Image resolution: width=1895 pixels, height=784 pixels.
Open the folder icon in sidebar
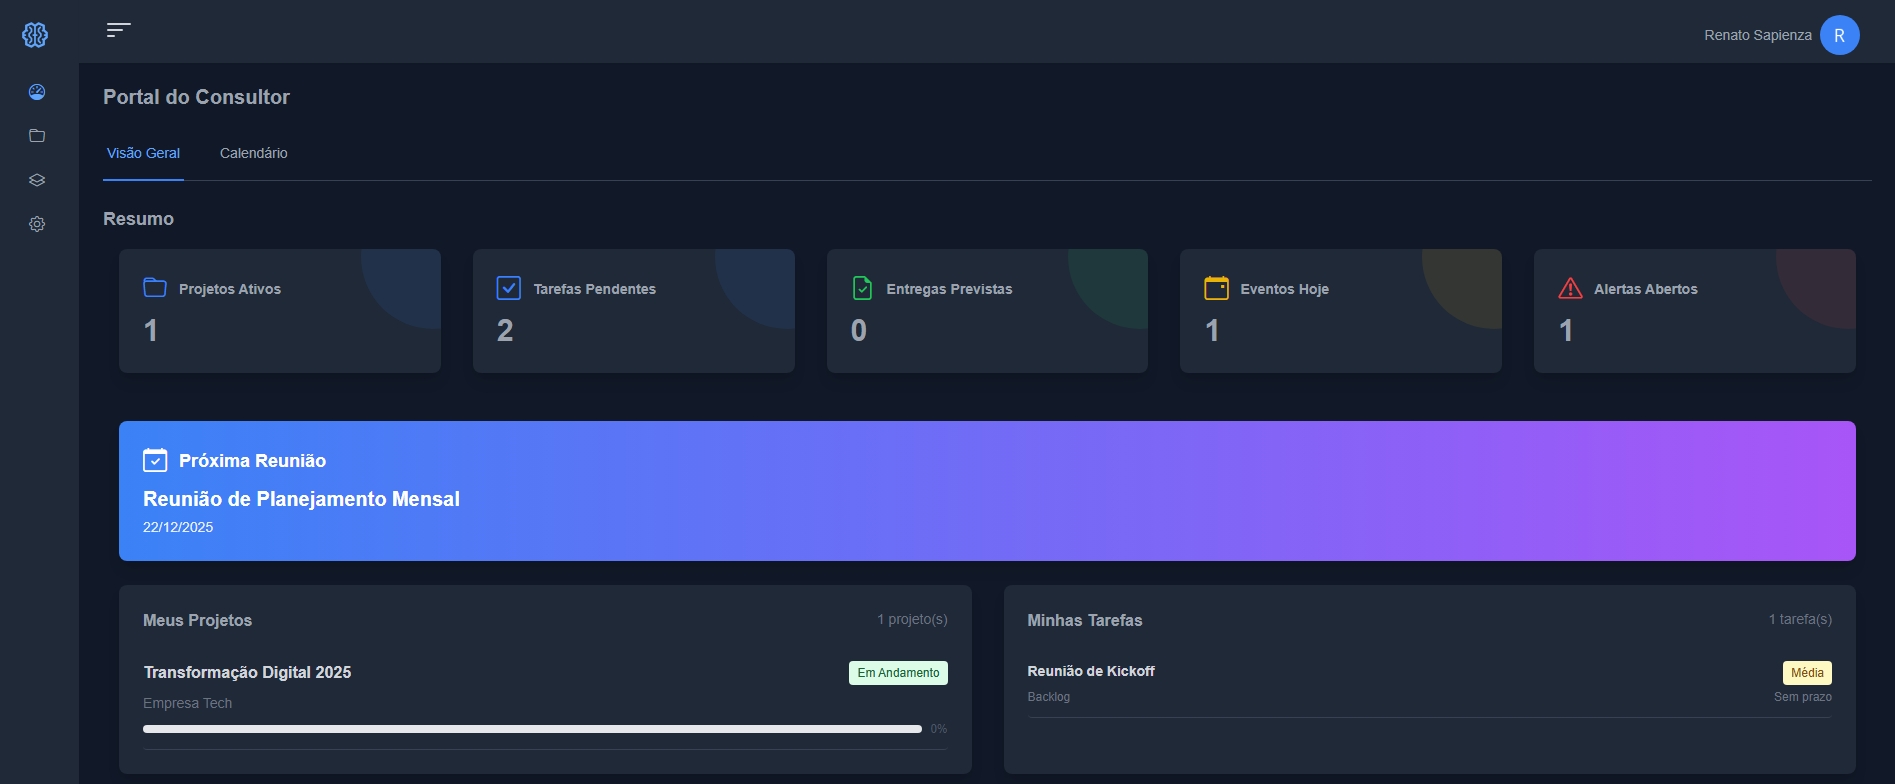coord(37,136)
